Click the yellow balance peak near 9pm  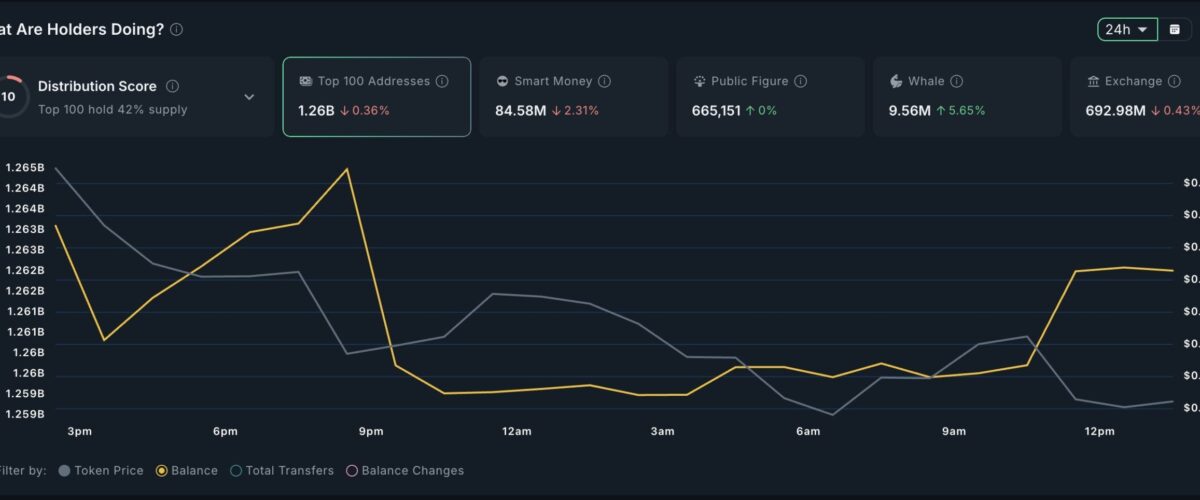347,169
